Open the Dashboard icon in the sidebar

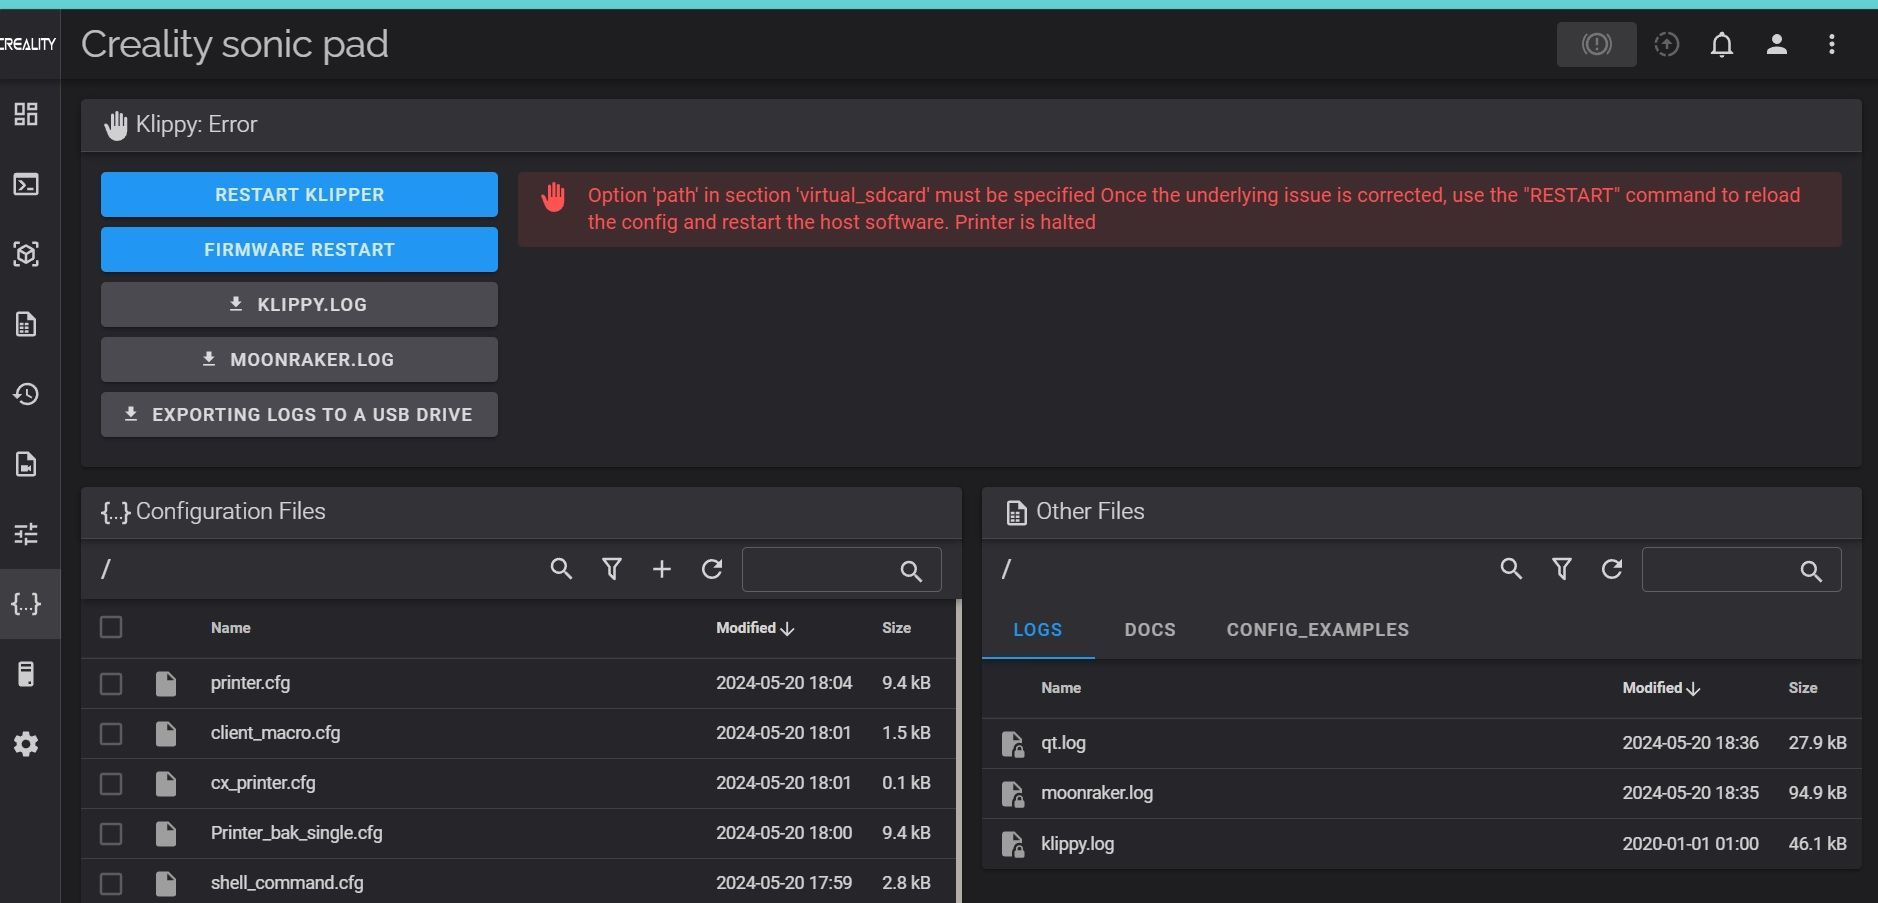26,114
